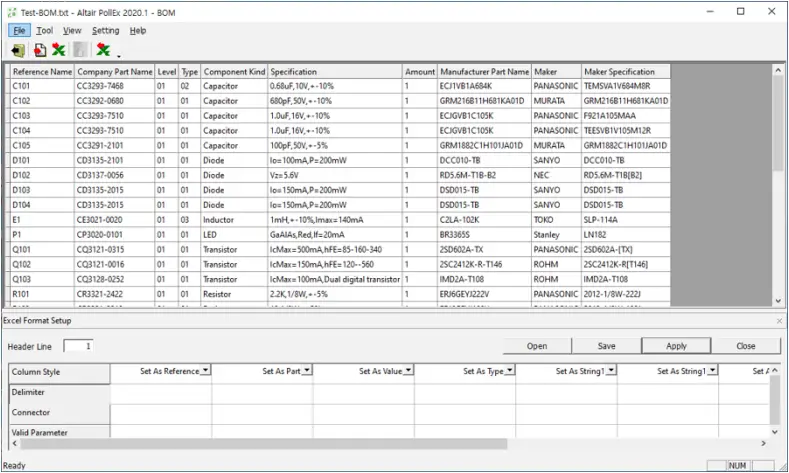
Task: Select the Delimiter row header
Action: pyautogui.click(x=59, y=394)
